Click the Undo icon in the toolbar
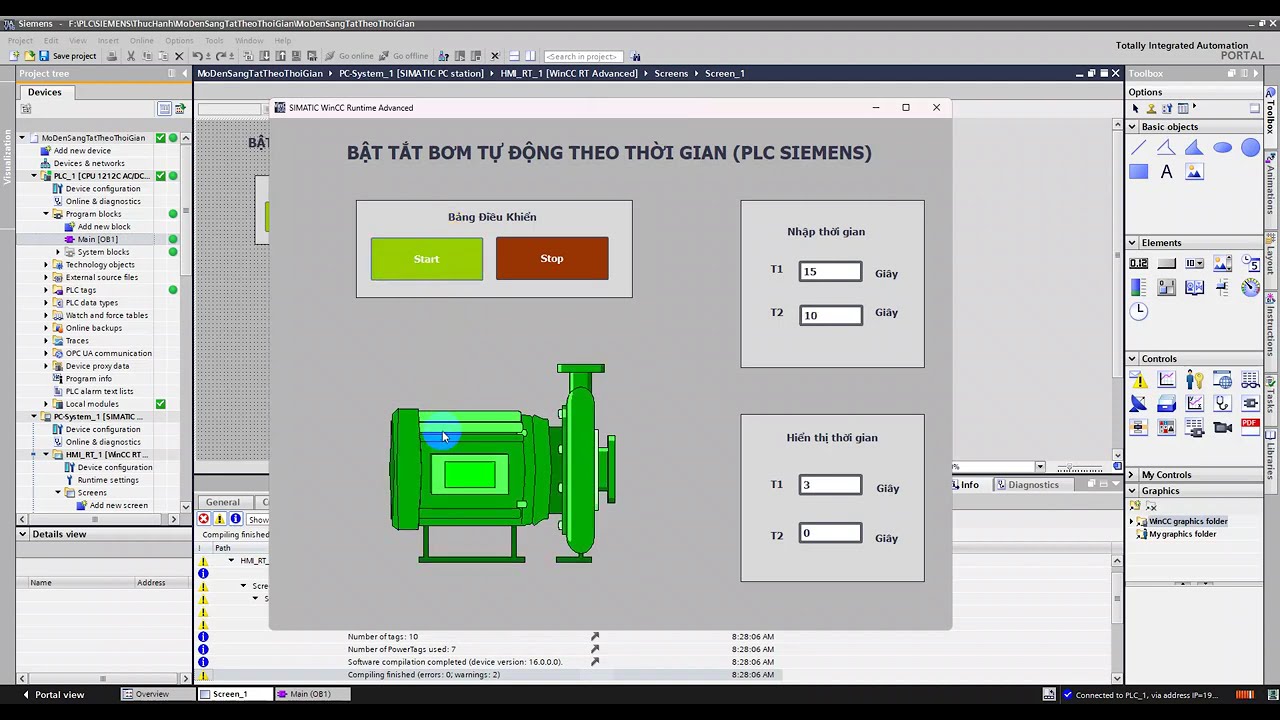The height and width of the screenshot is (720, 1280). point(197,56)
